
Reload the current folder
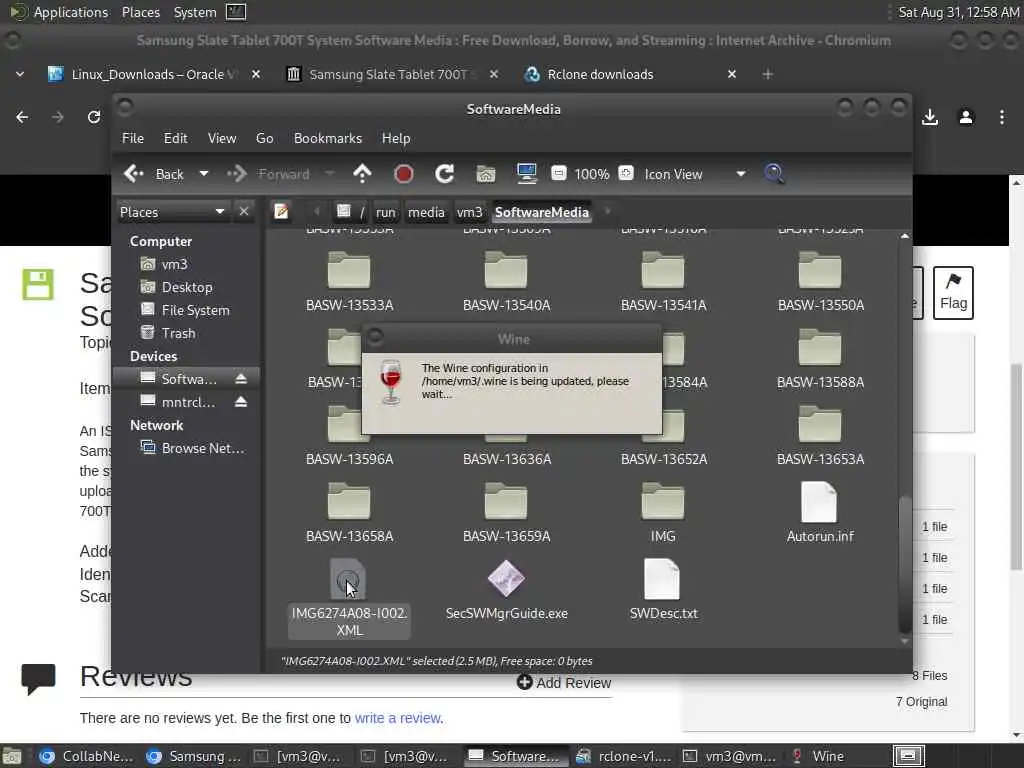(x=445, y=174)
